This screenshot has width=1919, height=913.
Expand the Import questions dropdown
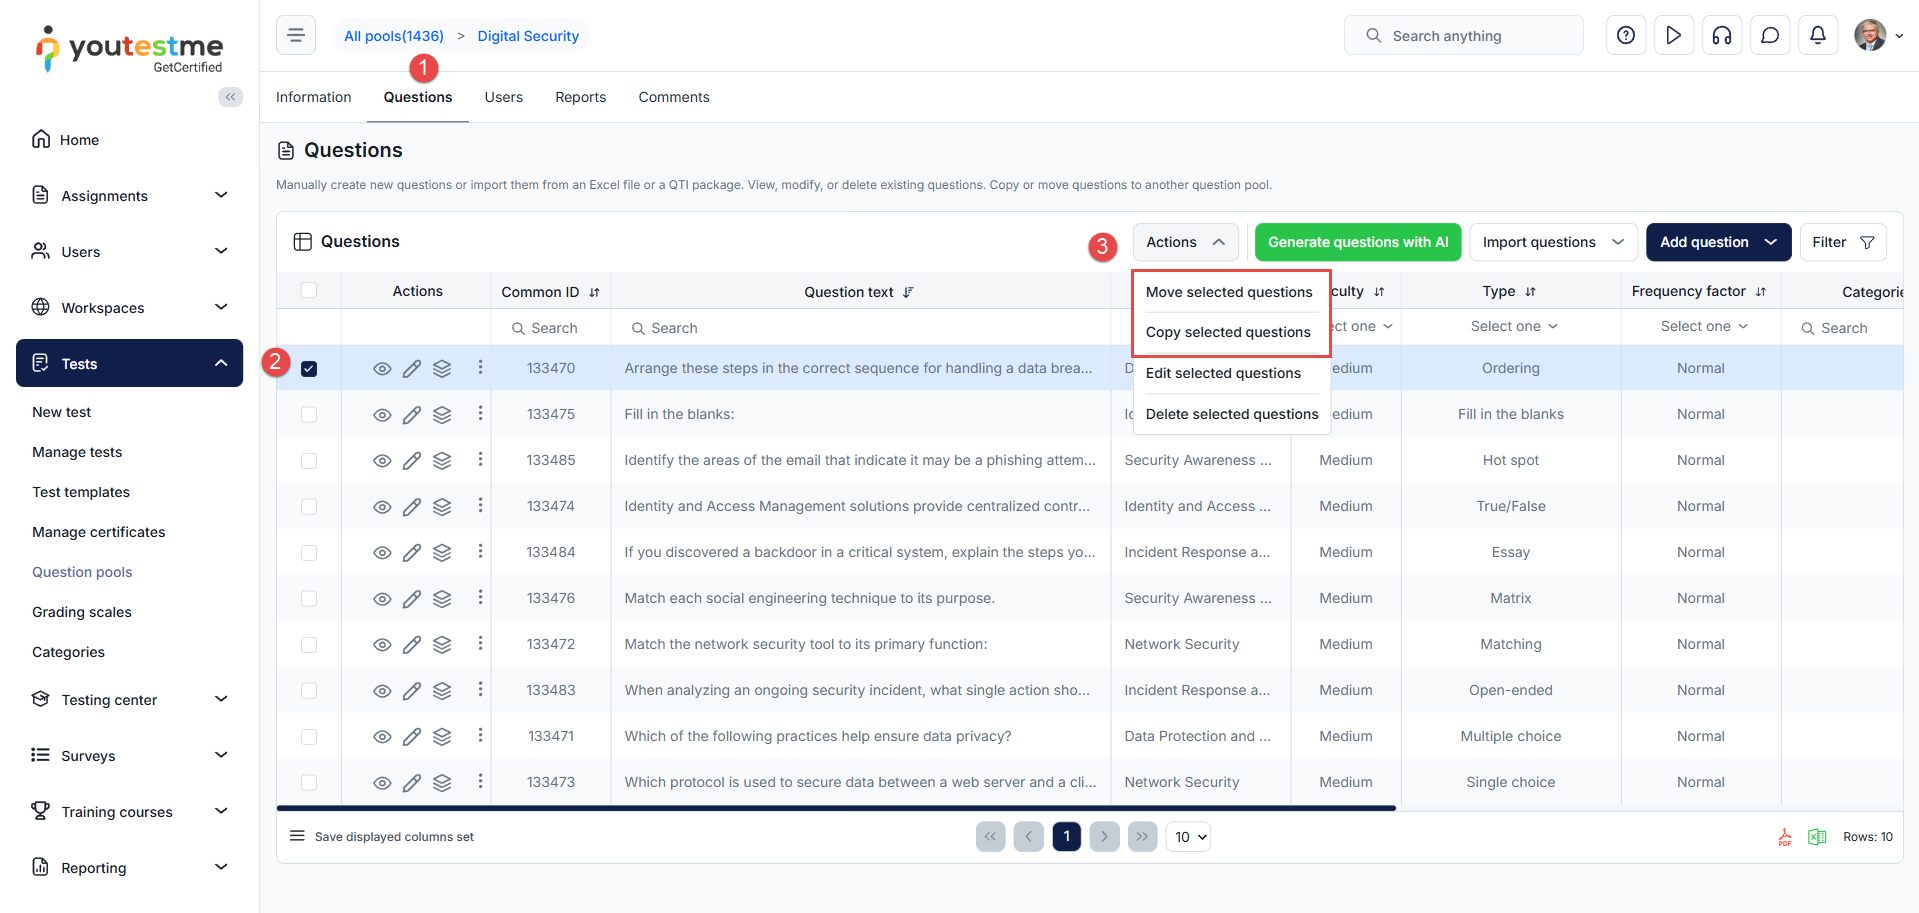click(x=1553, y=242)
